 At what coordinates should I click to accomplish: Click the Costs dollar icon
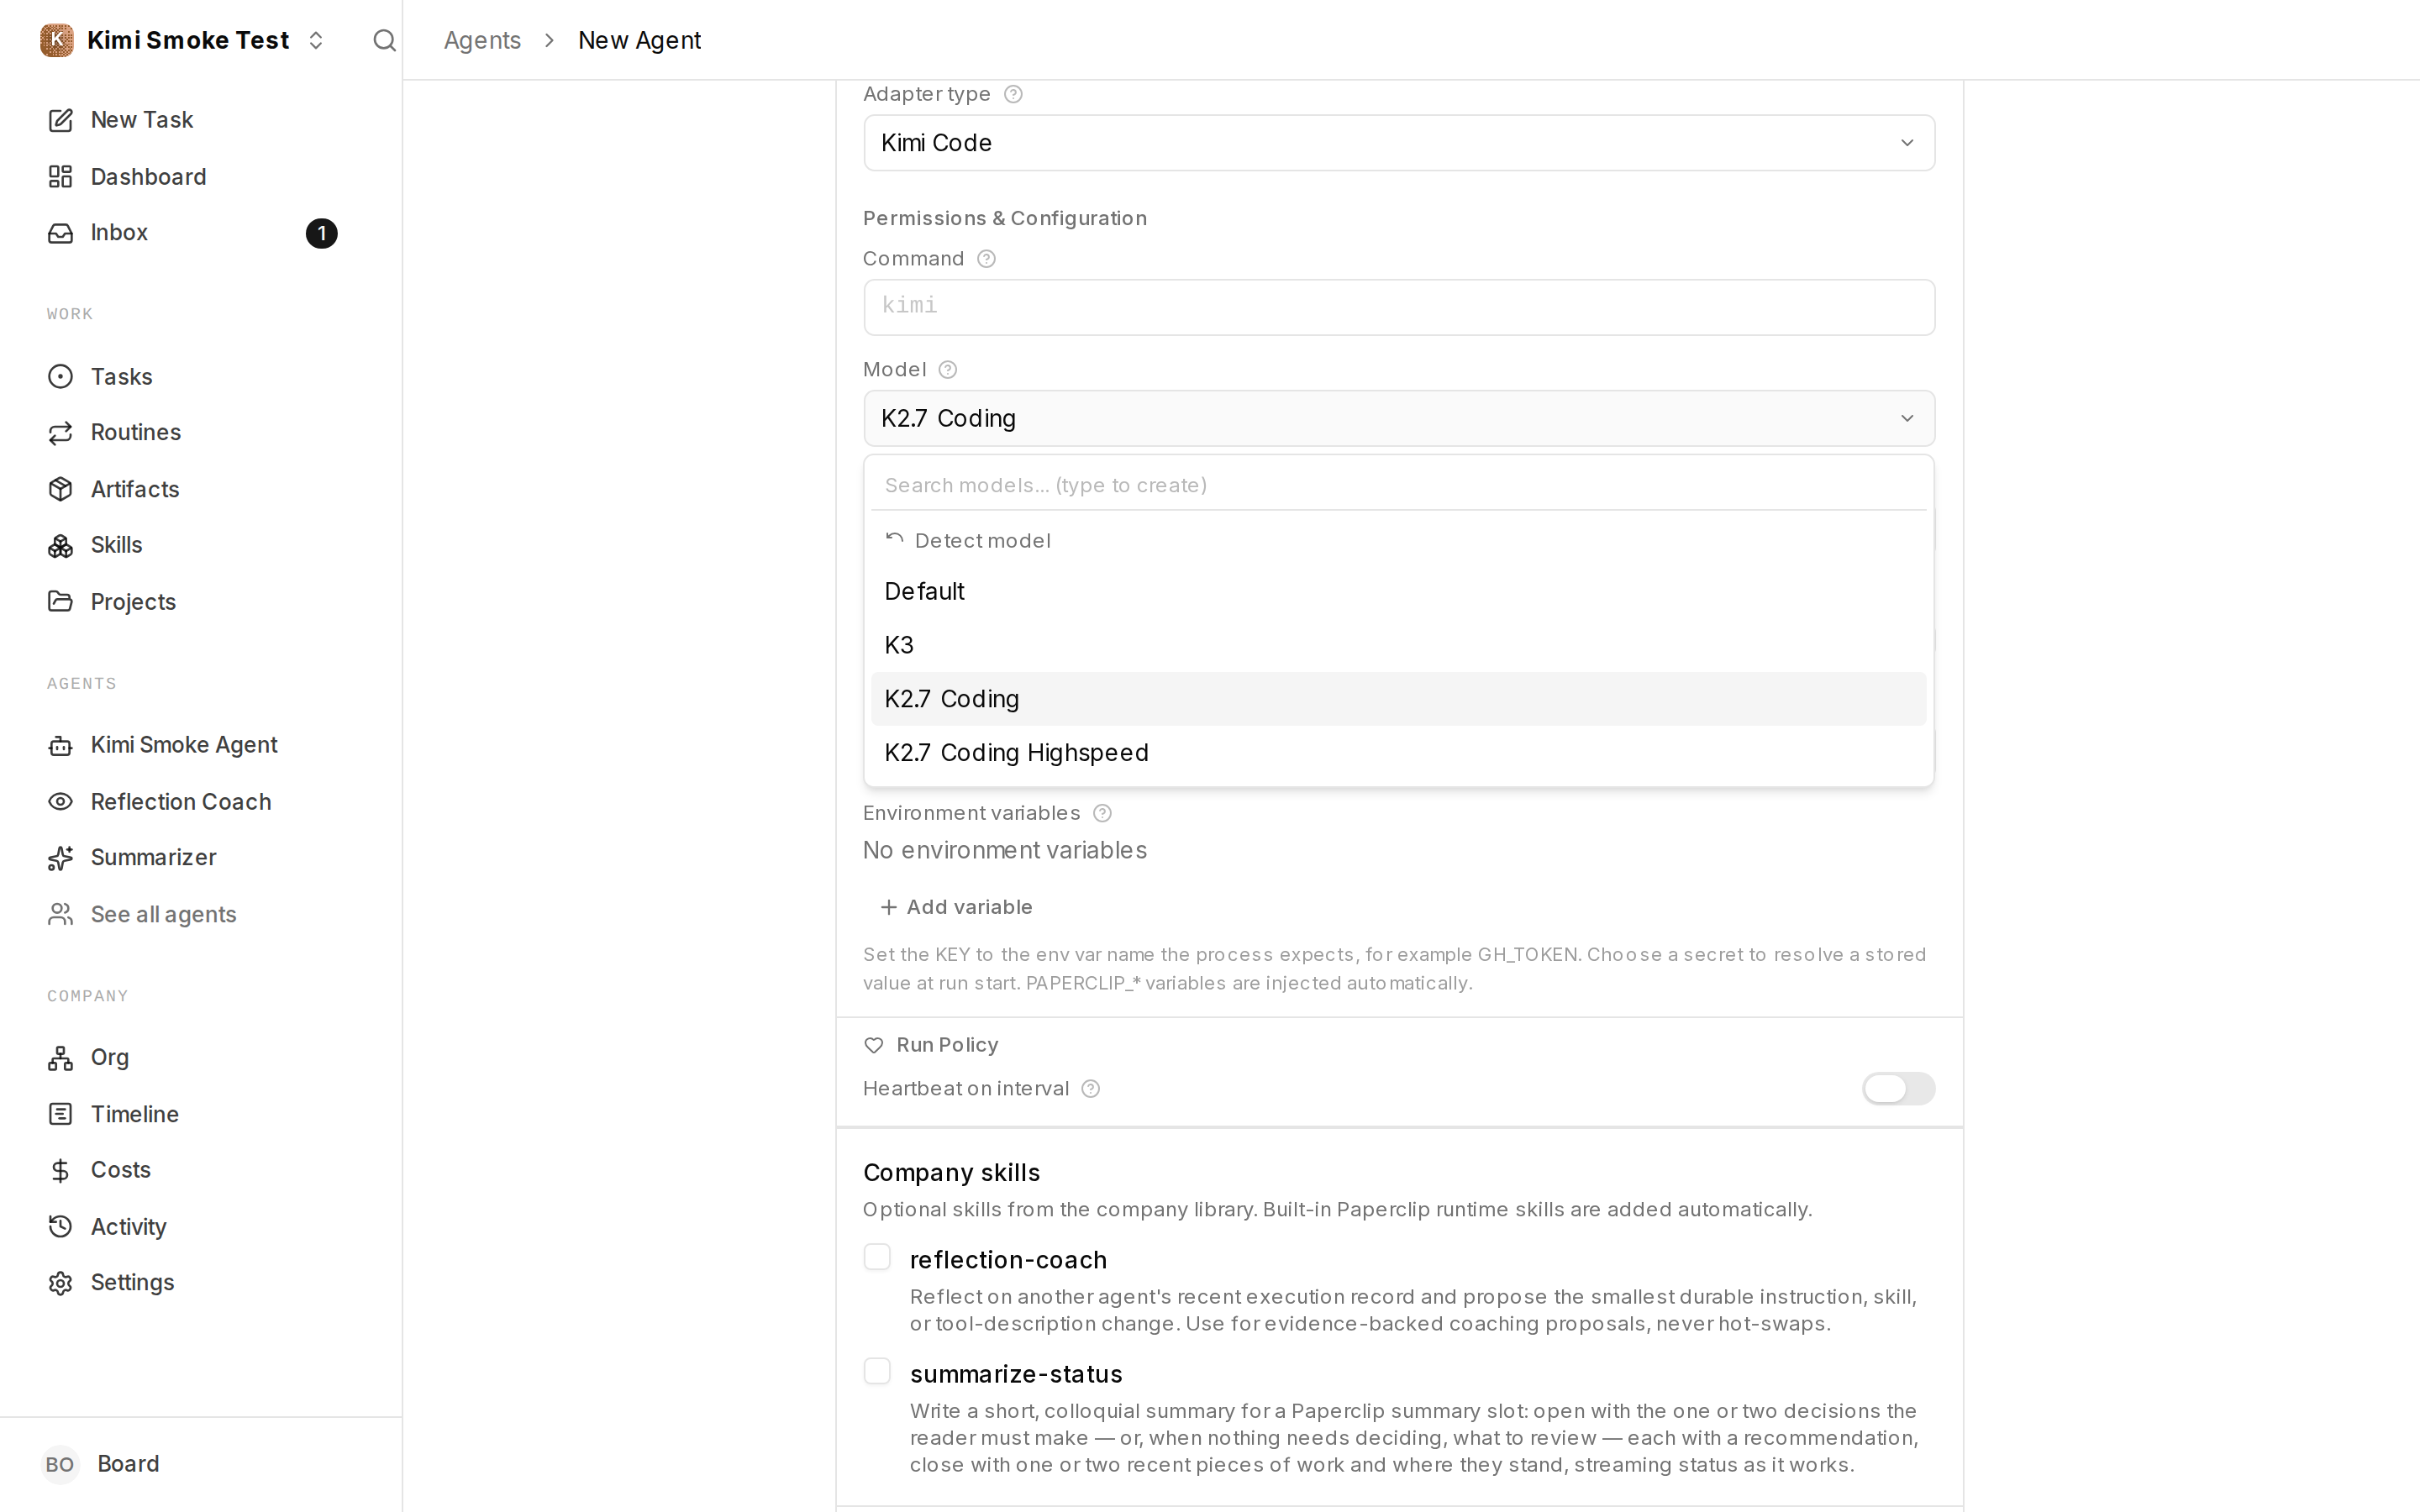tap(60, 1170)
